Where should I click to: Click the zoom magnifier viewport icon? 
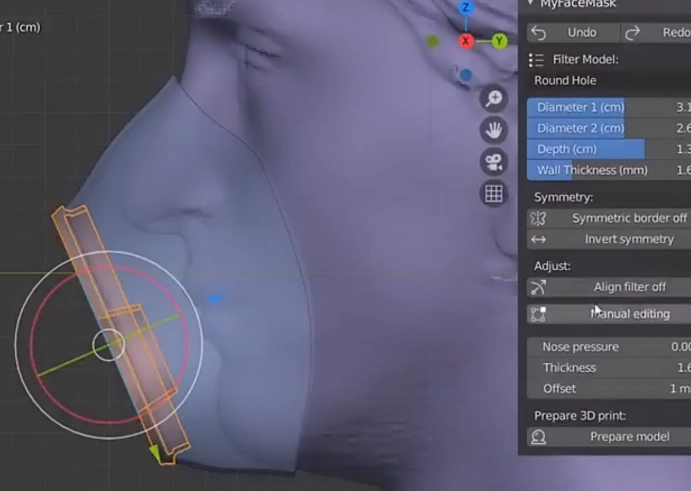tap(493, 98)
